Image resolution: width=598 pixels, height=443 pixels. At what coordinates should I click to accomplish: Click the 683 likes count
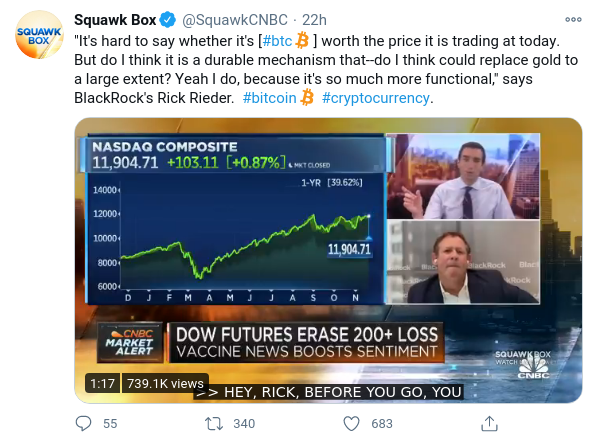click(382, 424)
